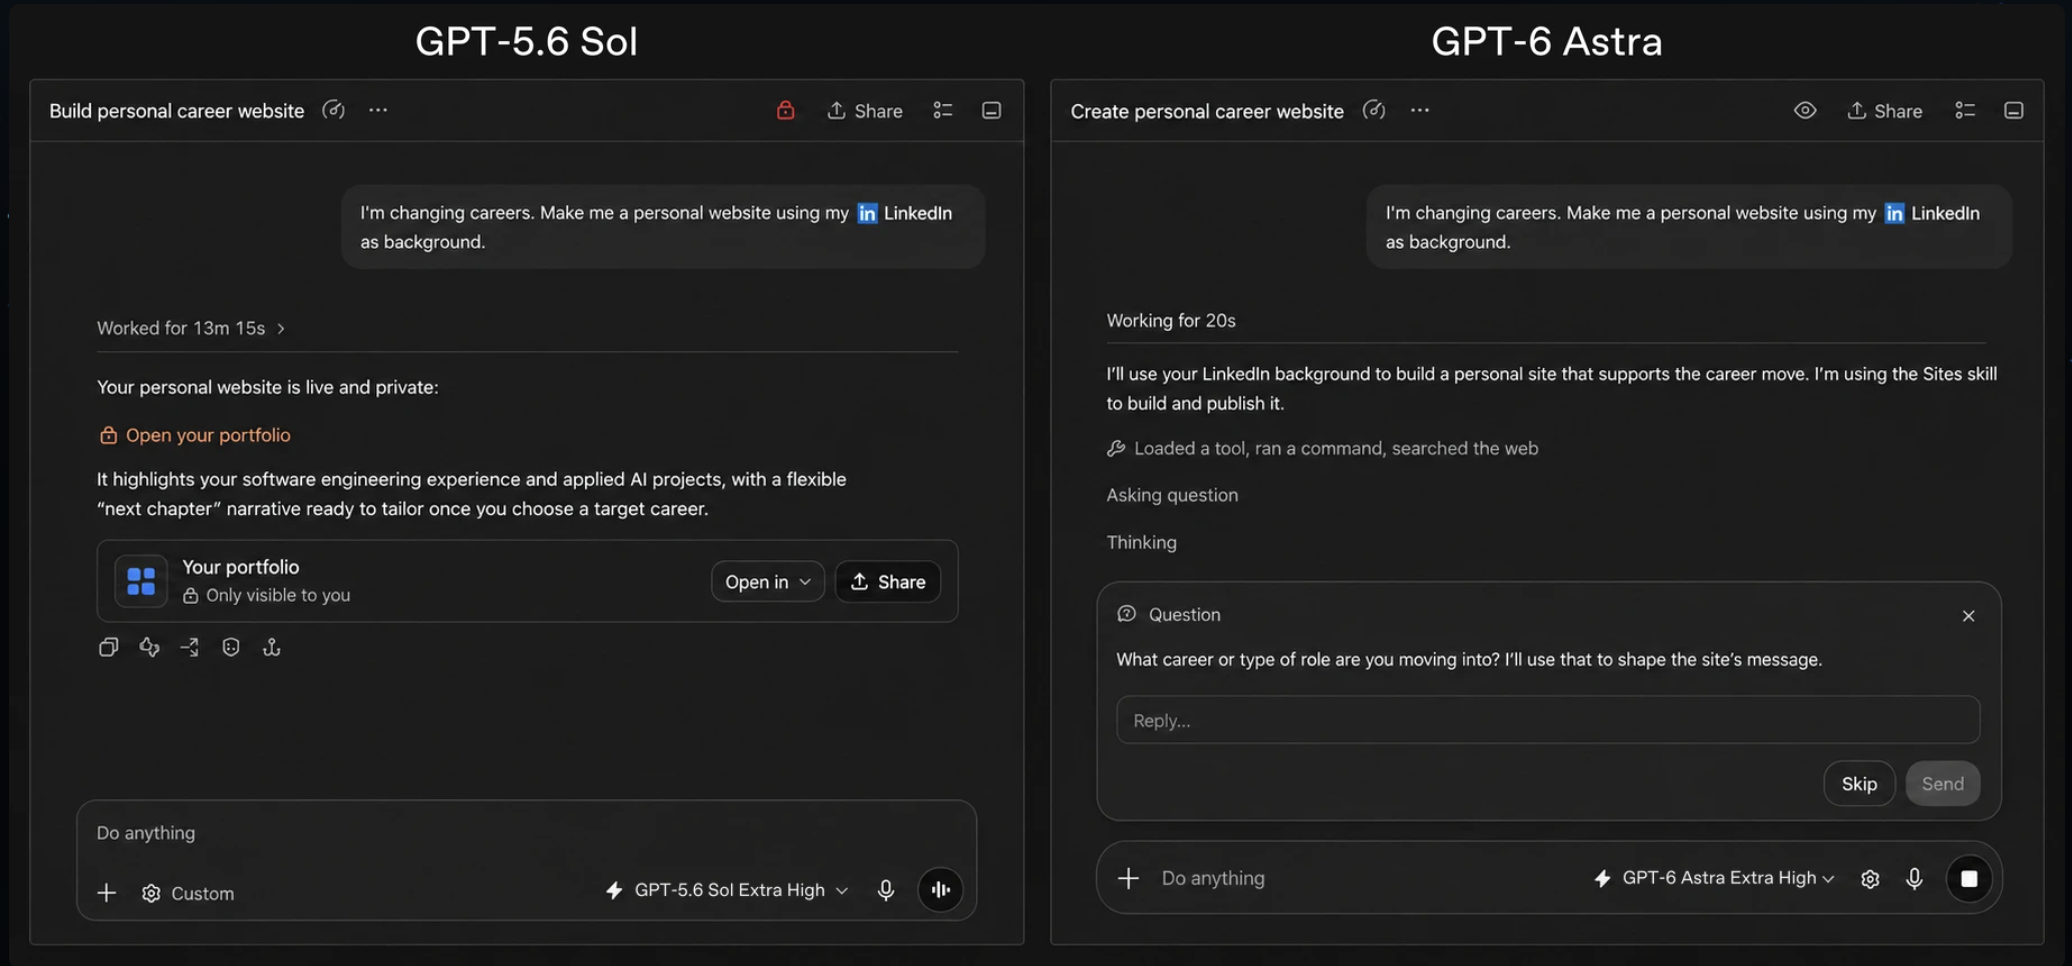Click the Reply field in Question card
This screenshot has height=966, width=2072.
(1548, 720)
